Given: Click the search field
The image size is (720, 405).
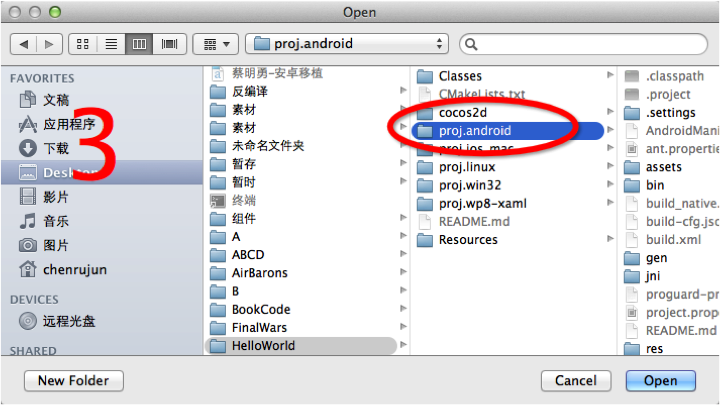Looking at the screenshot, I should (x=583, y=44).
